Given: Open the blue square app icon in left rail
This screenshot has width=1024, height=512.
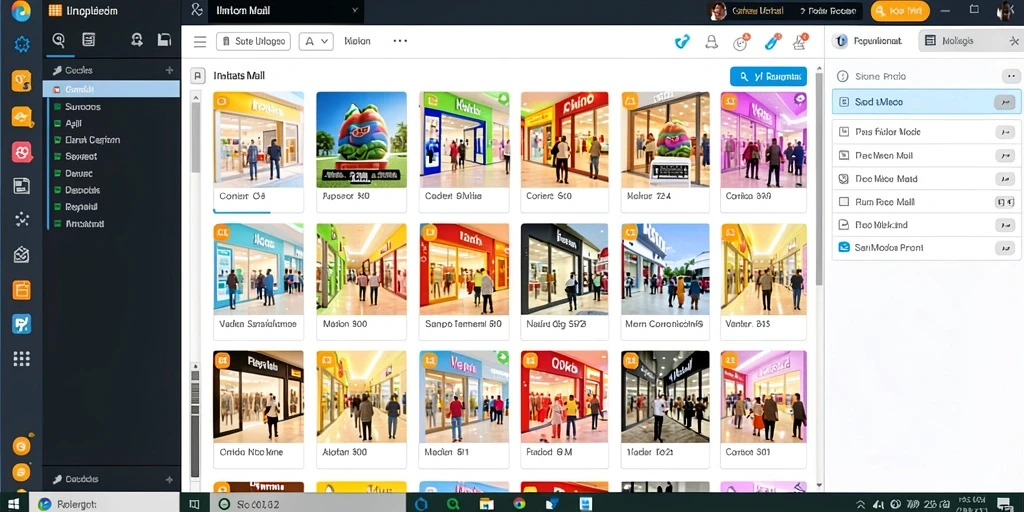Looking at the screenshot, I should tap(22, 324).
